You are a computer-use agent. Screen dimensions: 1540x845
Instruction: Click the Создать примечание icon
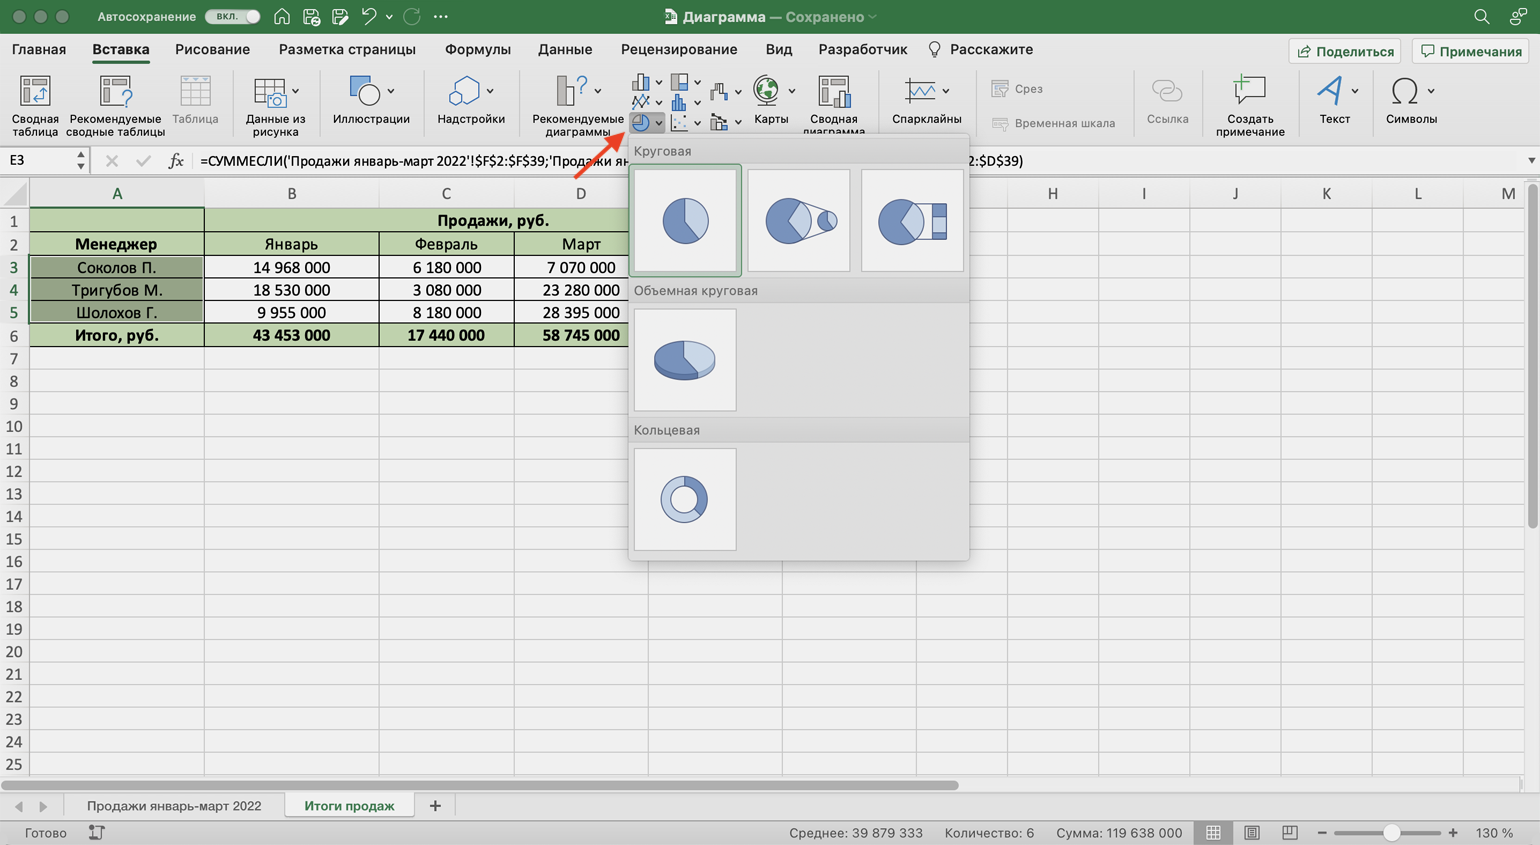click(x=1250, y=104)
